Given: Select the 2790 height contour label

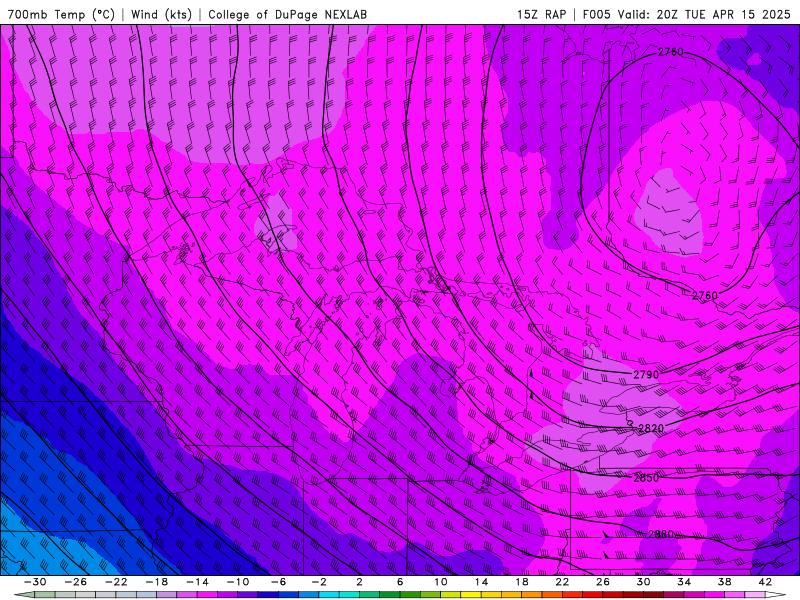Looking at the screenshot, I should pos(646,374).
